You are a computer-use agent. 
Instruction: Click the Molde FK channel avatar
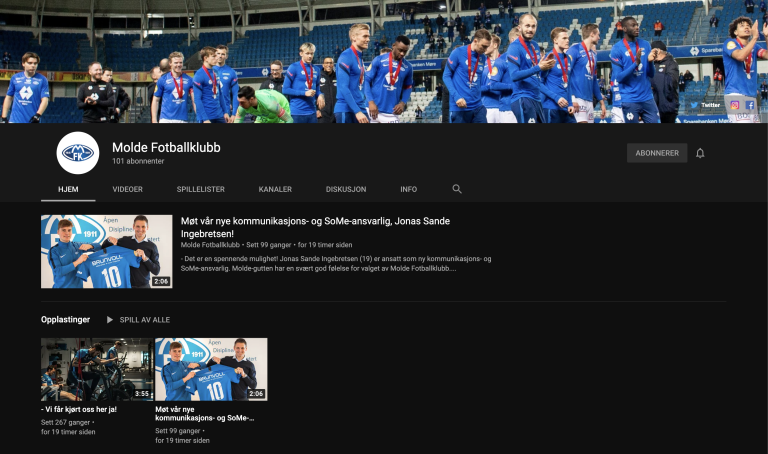pyautogui.click(x=78, y=153)
